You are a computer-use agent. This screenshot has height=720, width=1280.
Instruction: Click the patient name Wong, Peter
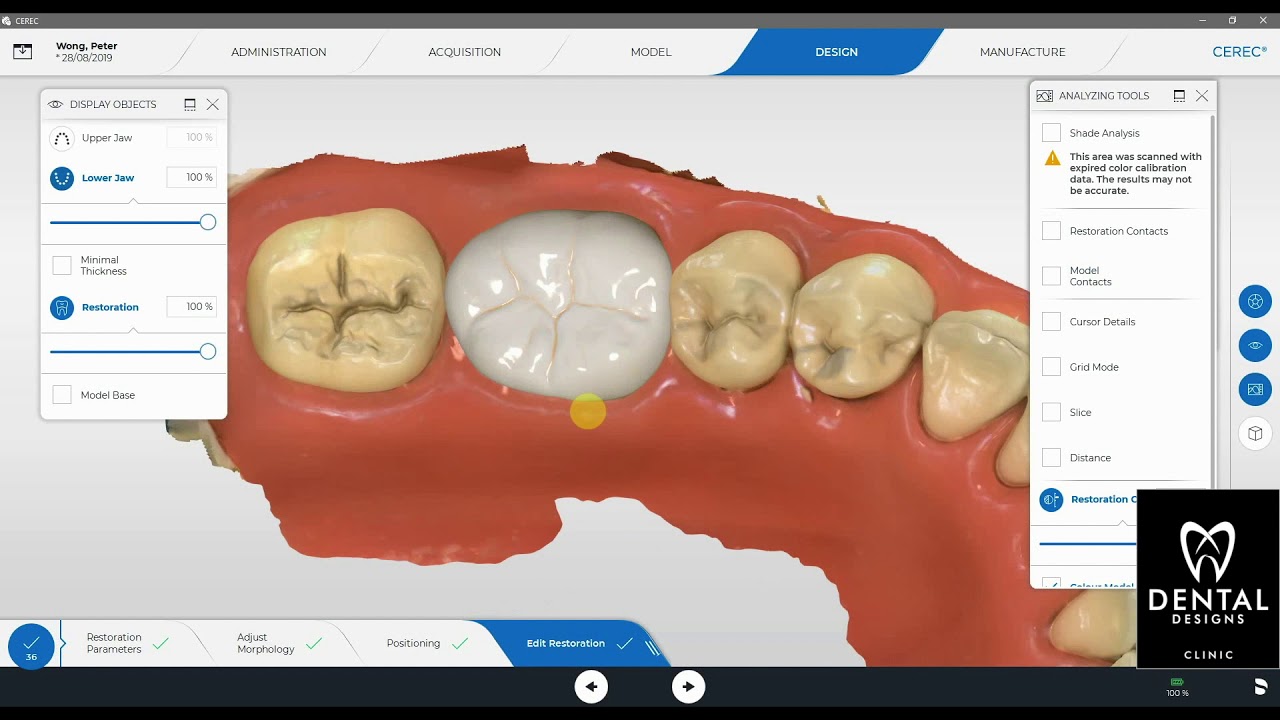86,46
